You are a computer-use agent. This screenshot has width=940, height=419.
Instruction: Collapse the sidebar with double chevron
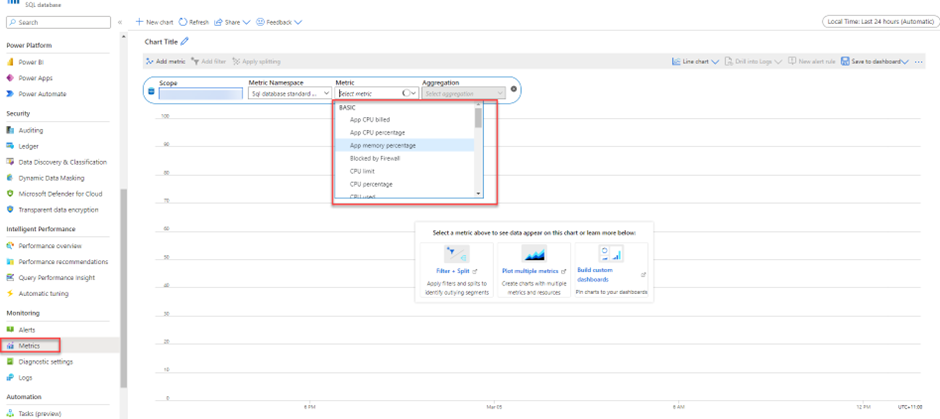(x=121, y=21)
